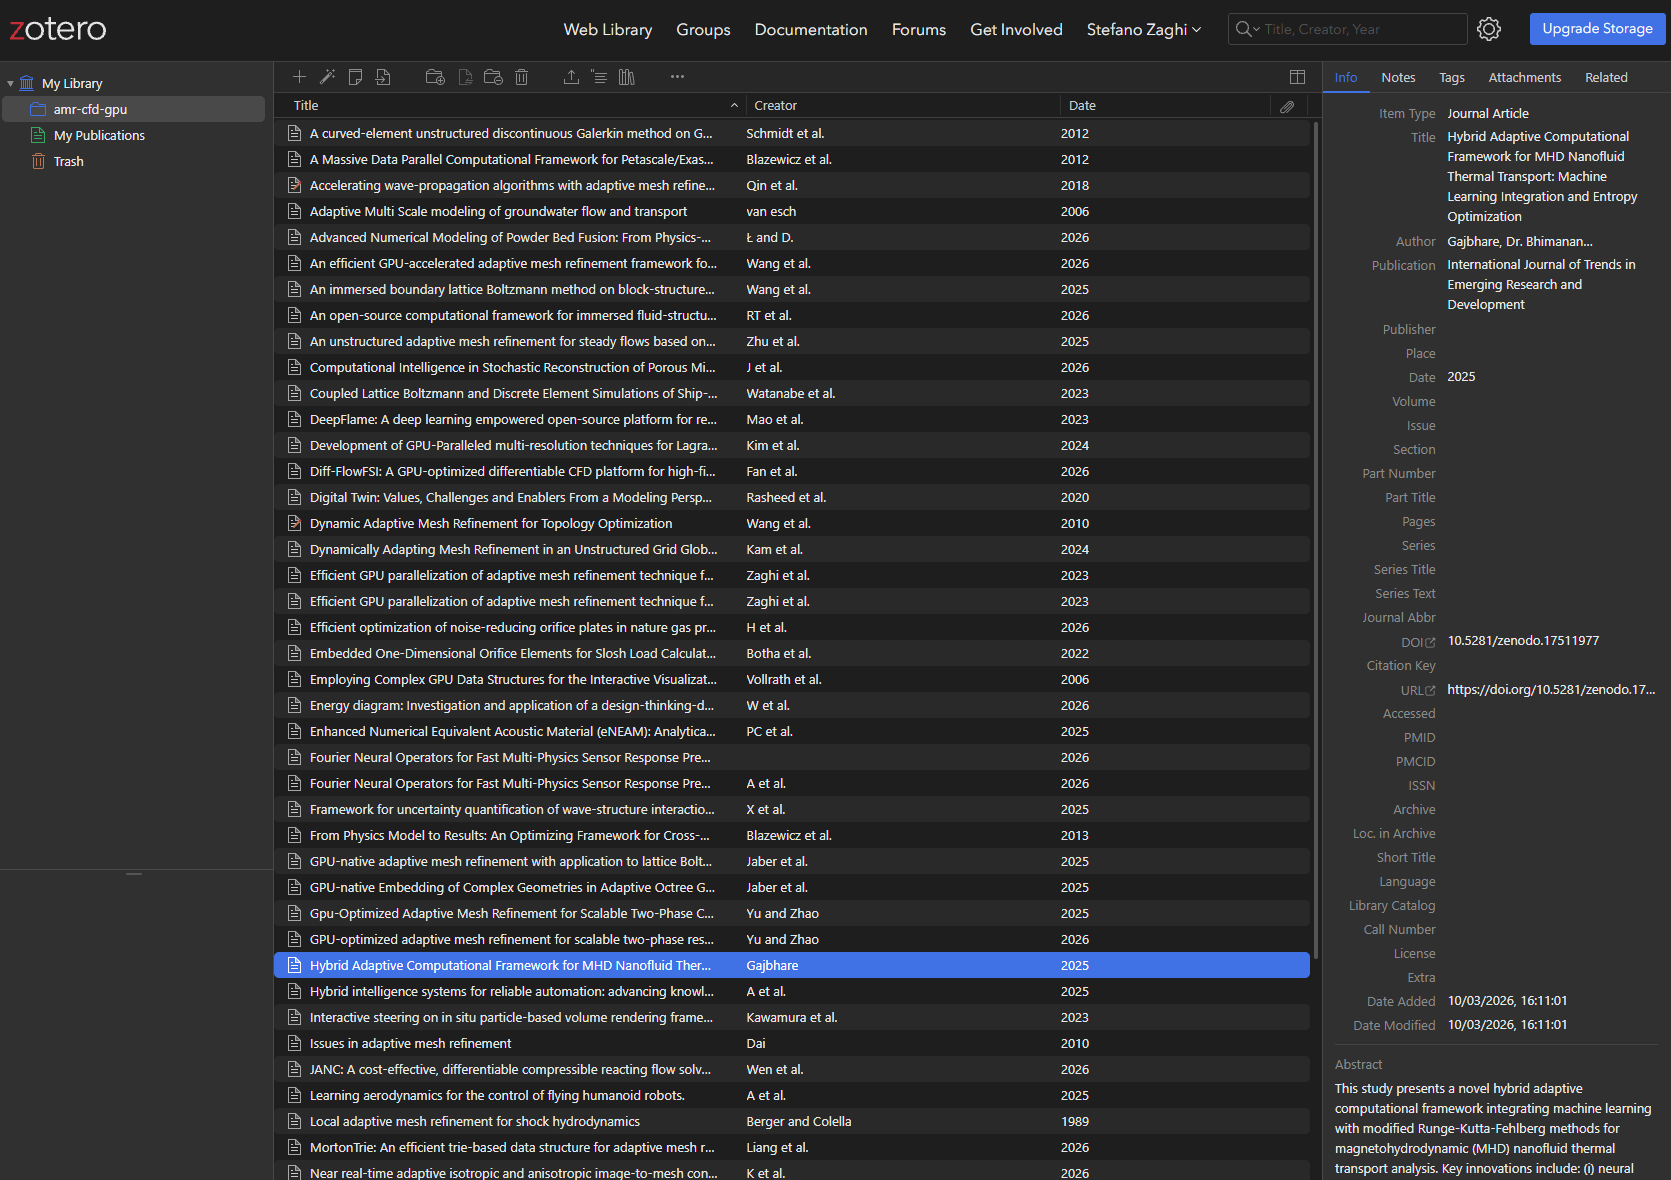1671x1180 pixels.
Task: Create a new standalone note
Action: click(x=355, y=77)
